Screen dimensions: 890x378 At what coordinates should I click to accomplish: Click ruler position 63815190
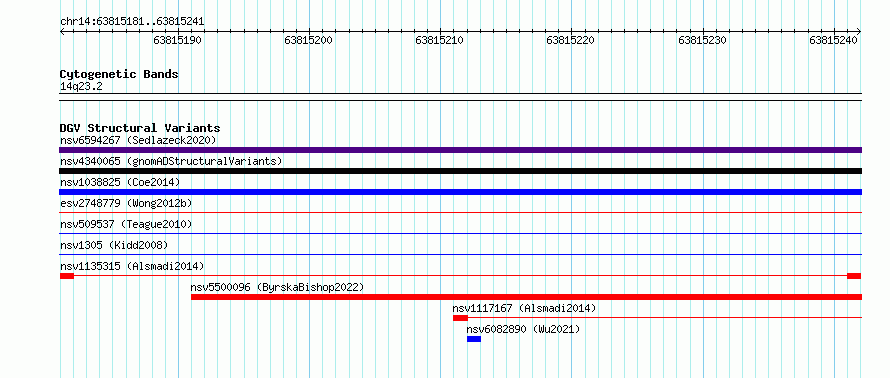coord(178,40)
